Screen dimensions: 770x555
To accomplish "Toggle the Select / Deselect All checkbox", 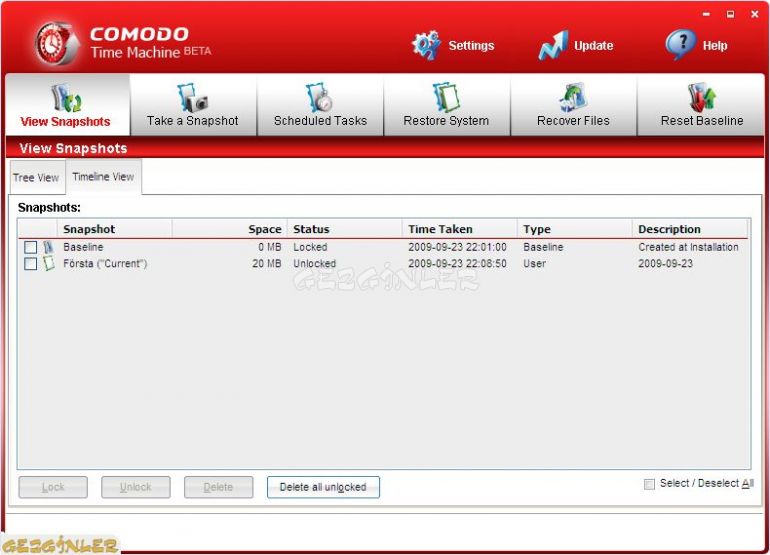I will tap(649, 484).
